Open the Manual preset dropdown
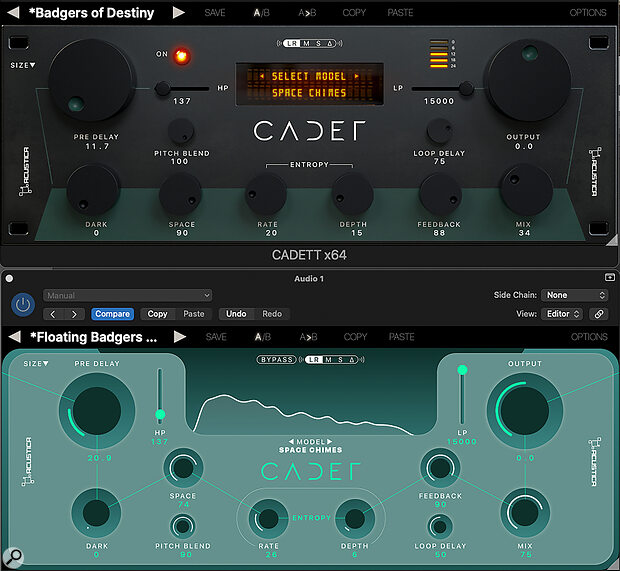The height and width of the screenshot is (571, 620). tap(127, 295)
